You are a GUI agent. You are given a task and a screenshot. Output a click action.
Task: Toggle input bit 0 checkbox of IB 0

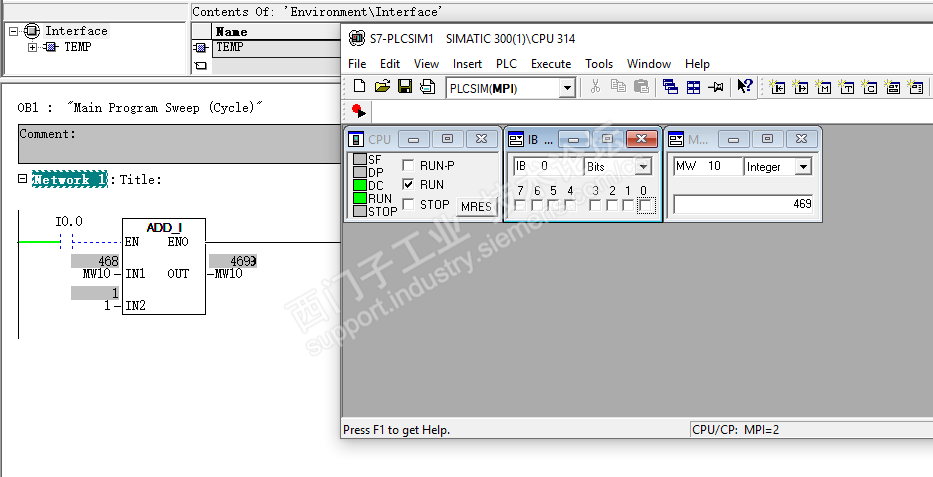click(x=646, y=206)
